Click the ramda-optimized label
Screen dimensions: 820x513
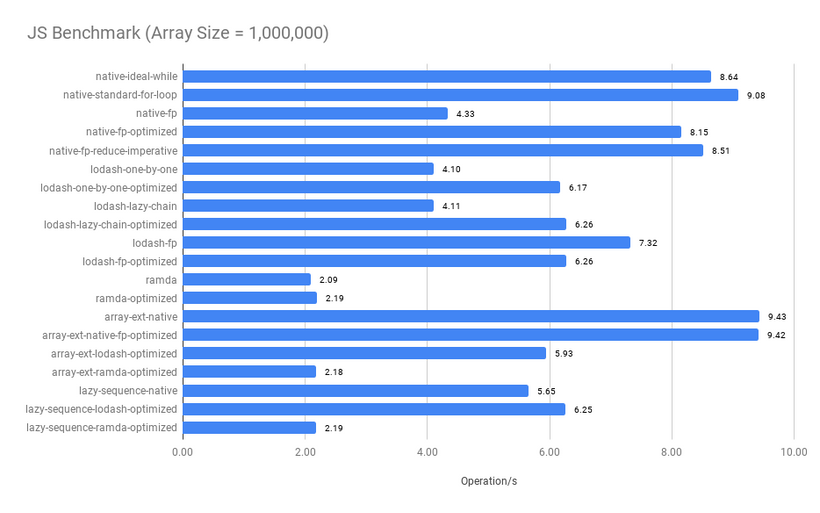[136, 298]
